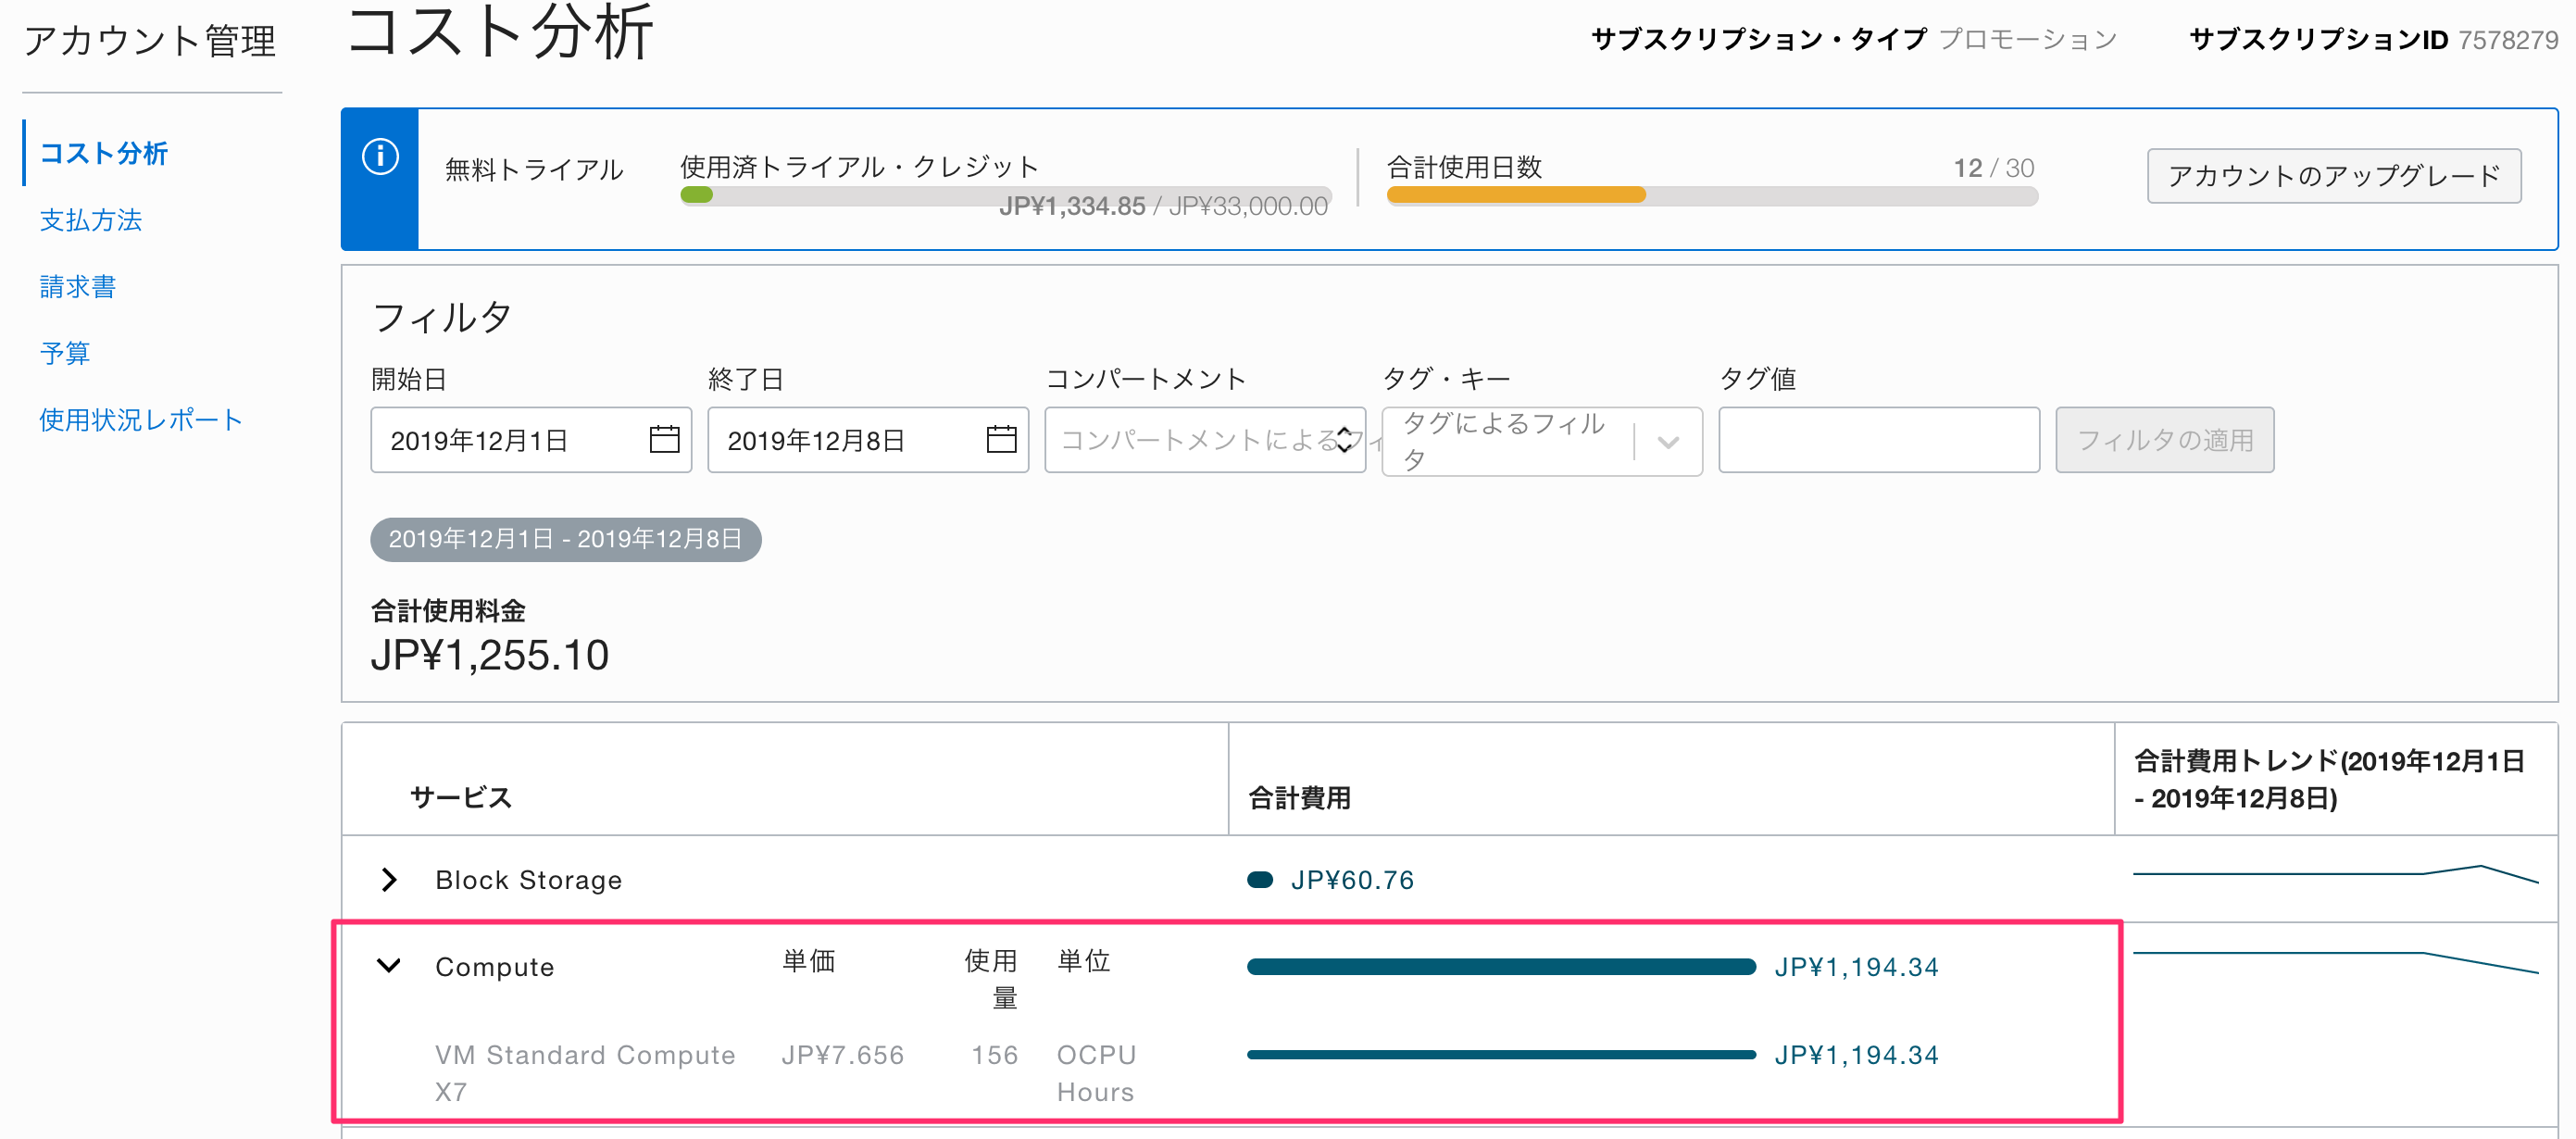
Task: Open the end date calendar picker
Action: (1001, 439)
